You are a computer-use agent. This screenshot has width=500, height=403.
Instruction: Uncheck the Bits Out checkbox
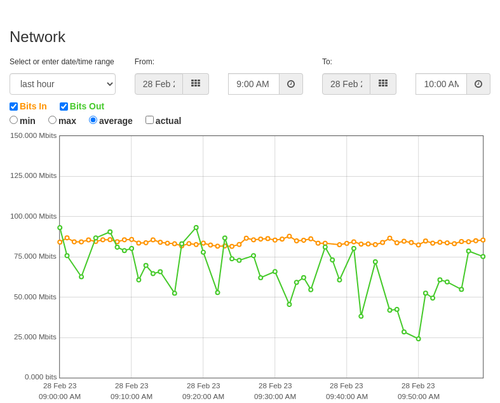tap(64, 106)
